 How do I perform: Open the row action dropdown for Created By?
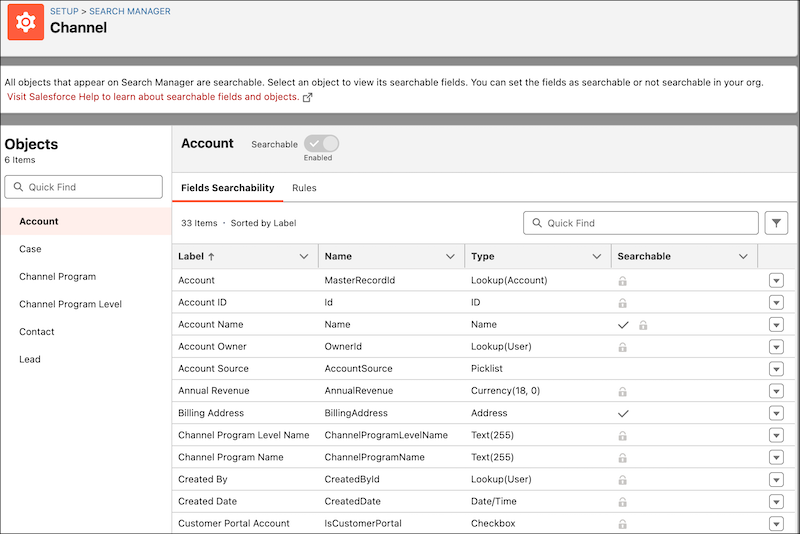tap(776, 480)
